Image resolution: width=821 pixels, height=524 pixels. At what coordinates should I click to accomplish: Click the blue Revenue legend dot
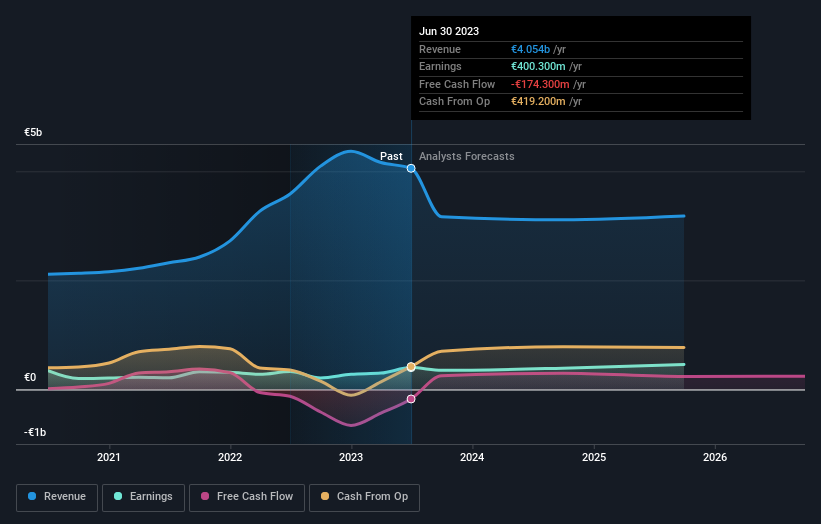click(x=32, y=496)
